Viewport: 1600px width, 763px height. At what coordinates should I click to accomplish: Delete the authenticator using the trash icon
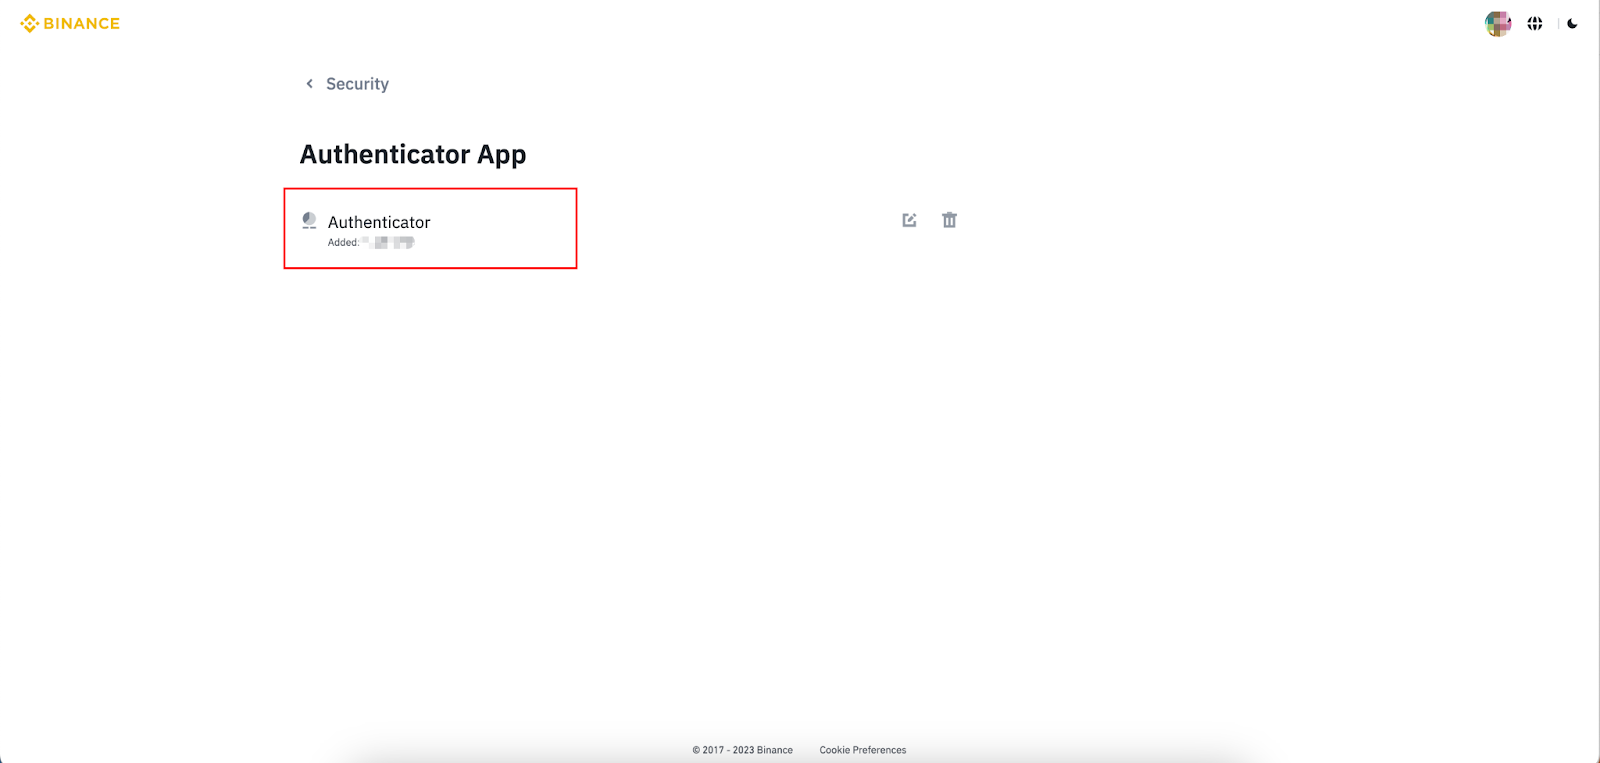point(949,220)
